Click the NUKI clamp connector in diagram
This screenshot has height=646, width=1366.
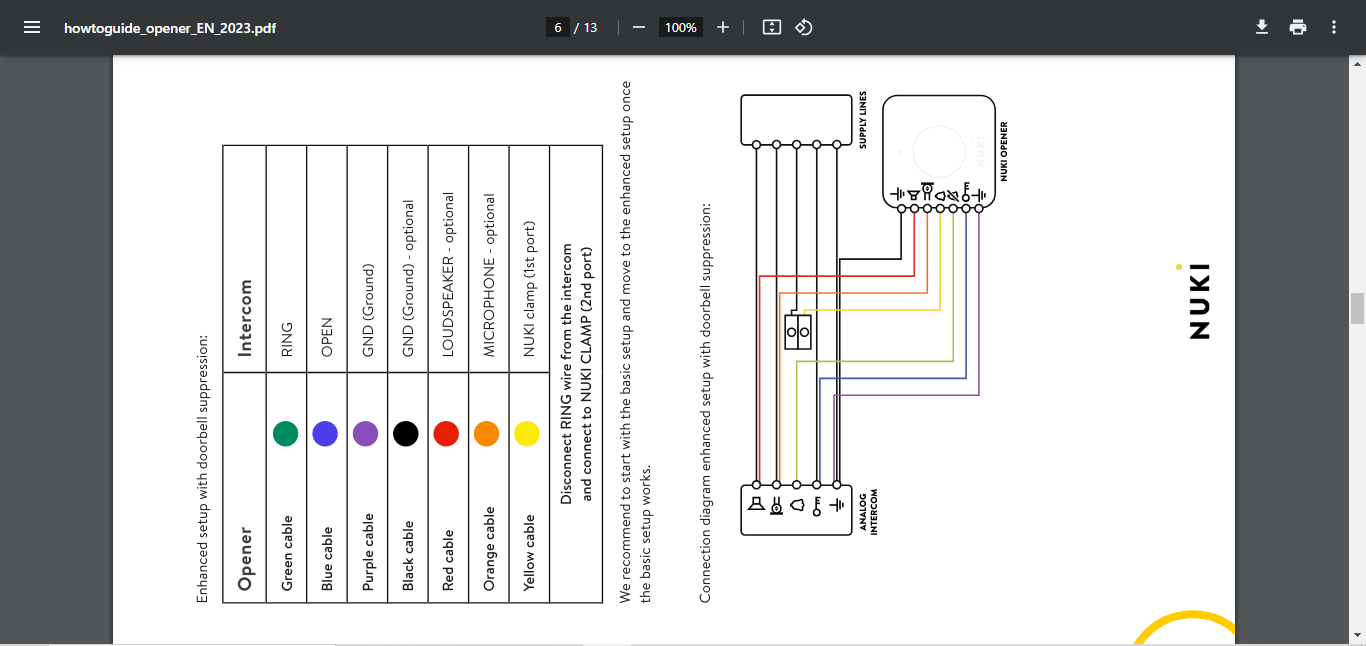coord(797,331)
